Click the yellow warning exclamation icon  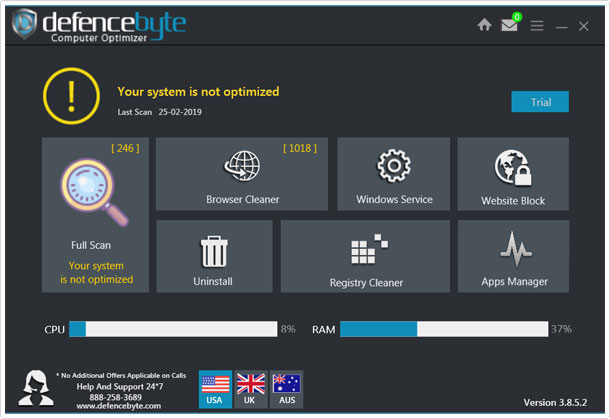pos(71,96)
